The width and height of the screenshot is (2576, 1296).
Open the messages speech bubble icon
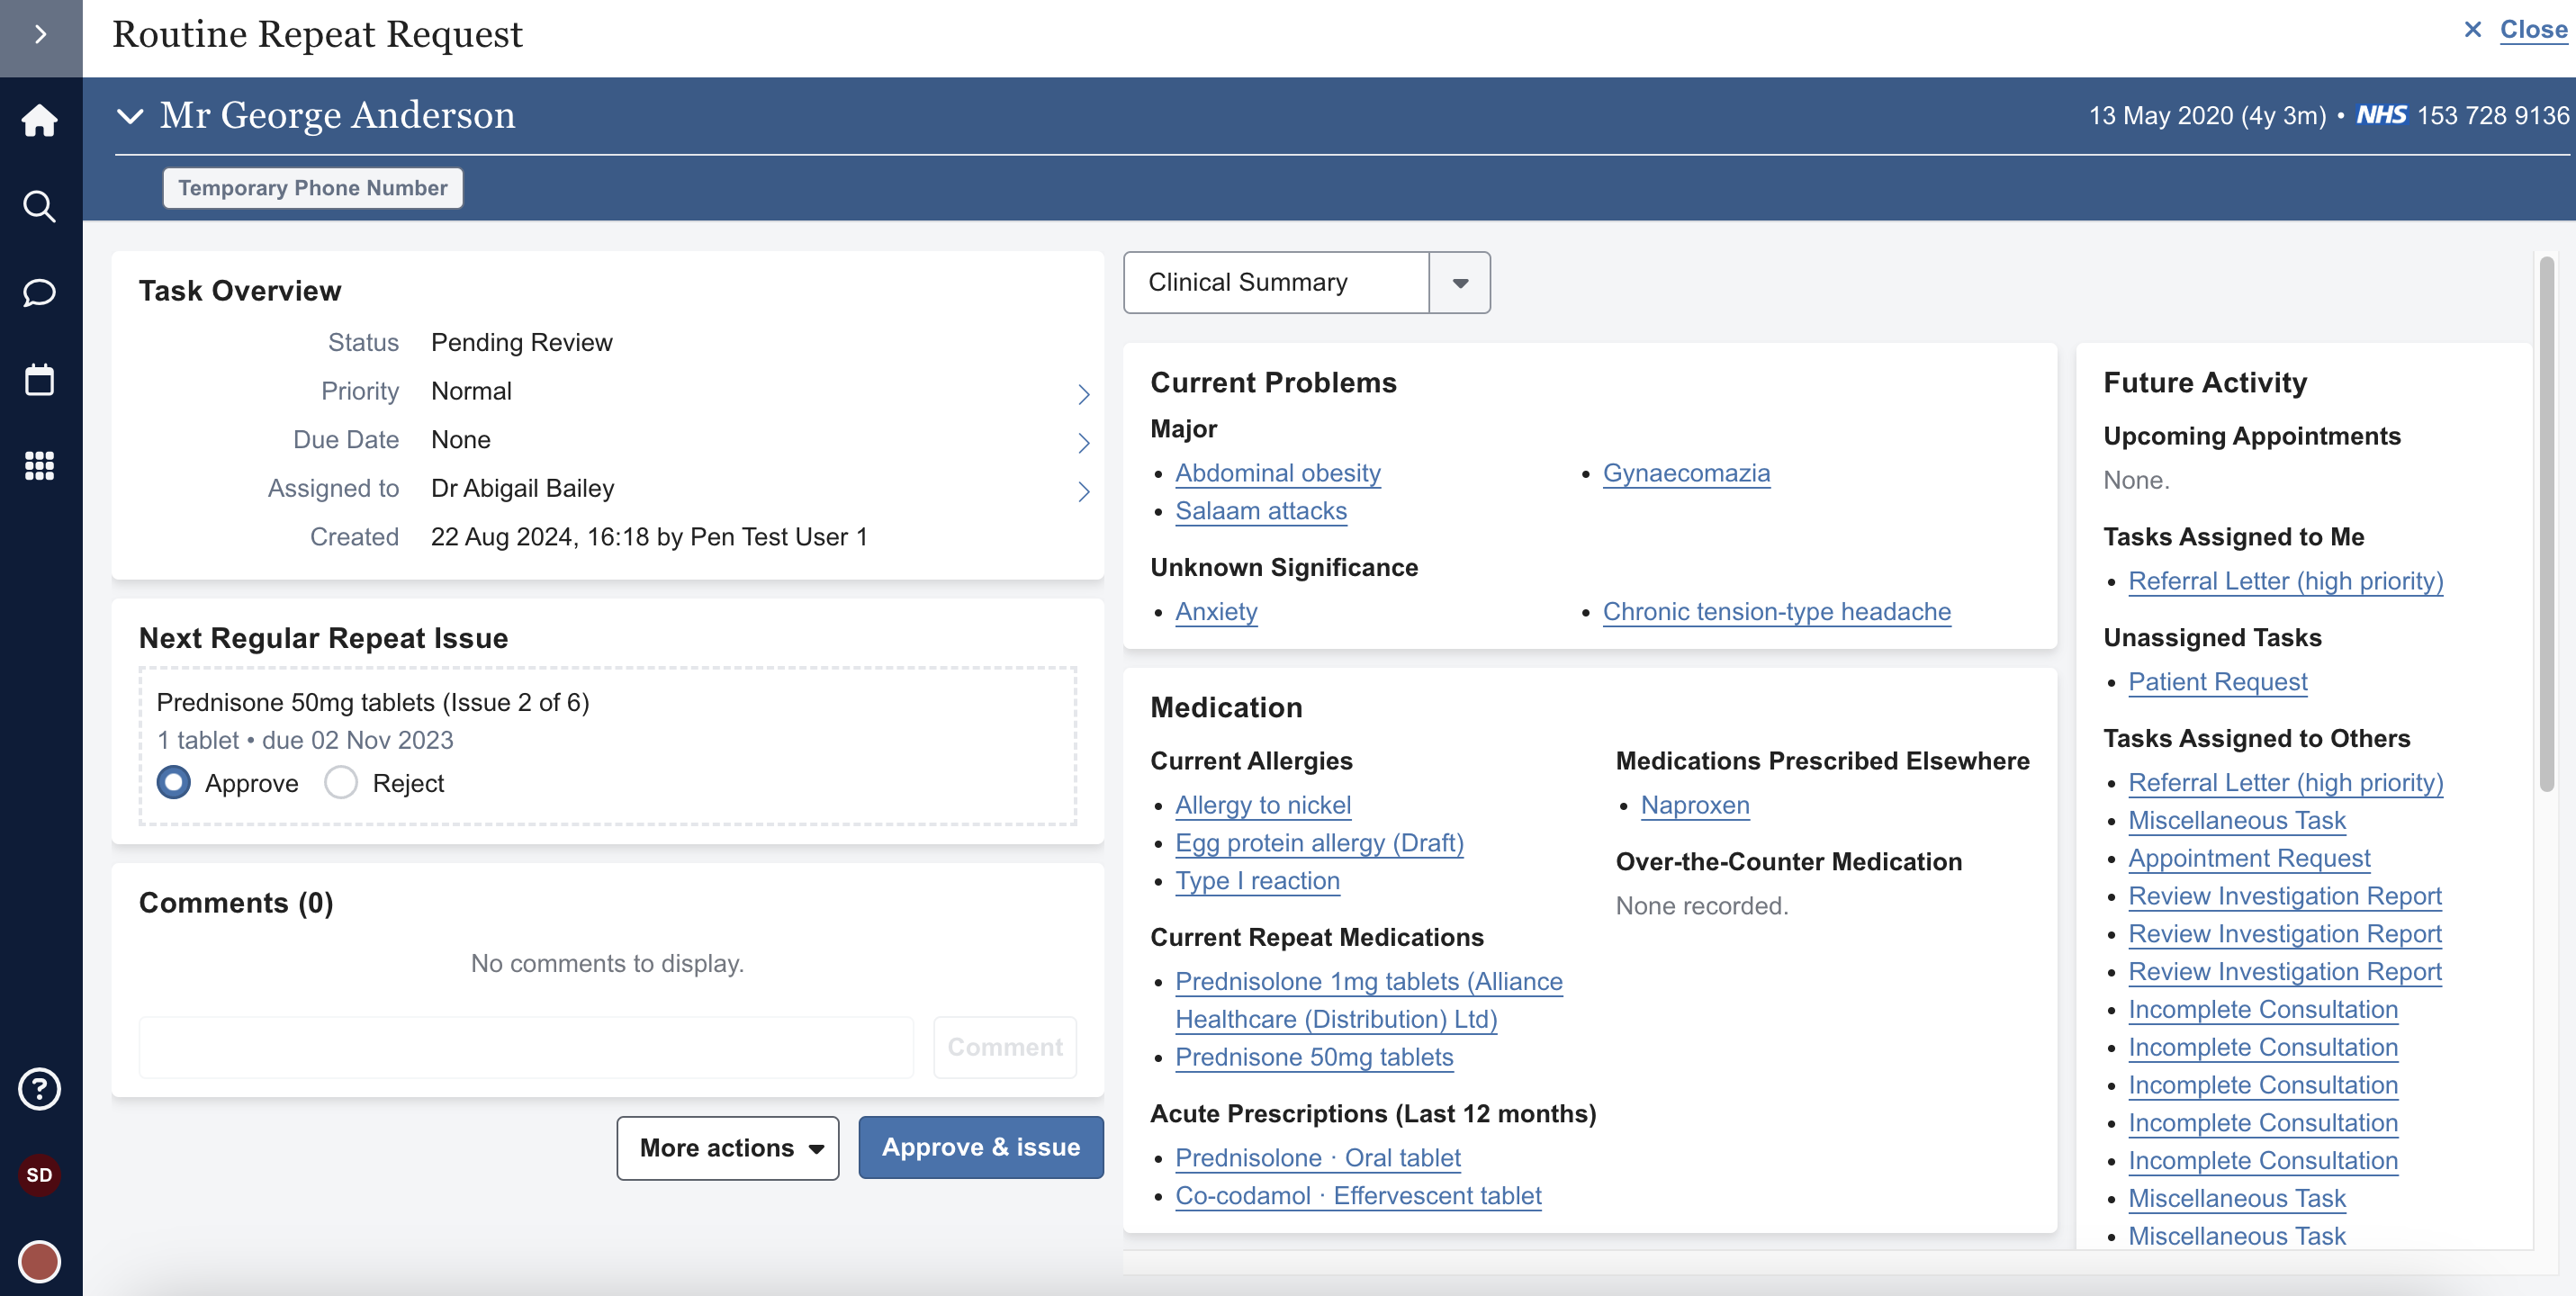pyautogui.click(x=40, y=293)
